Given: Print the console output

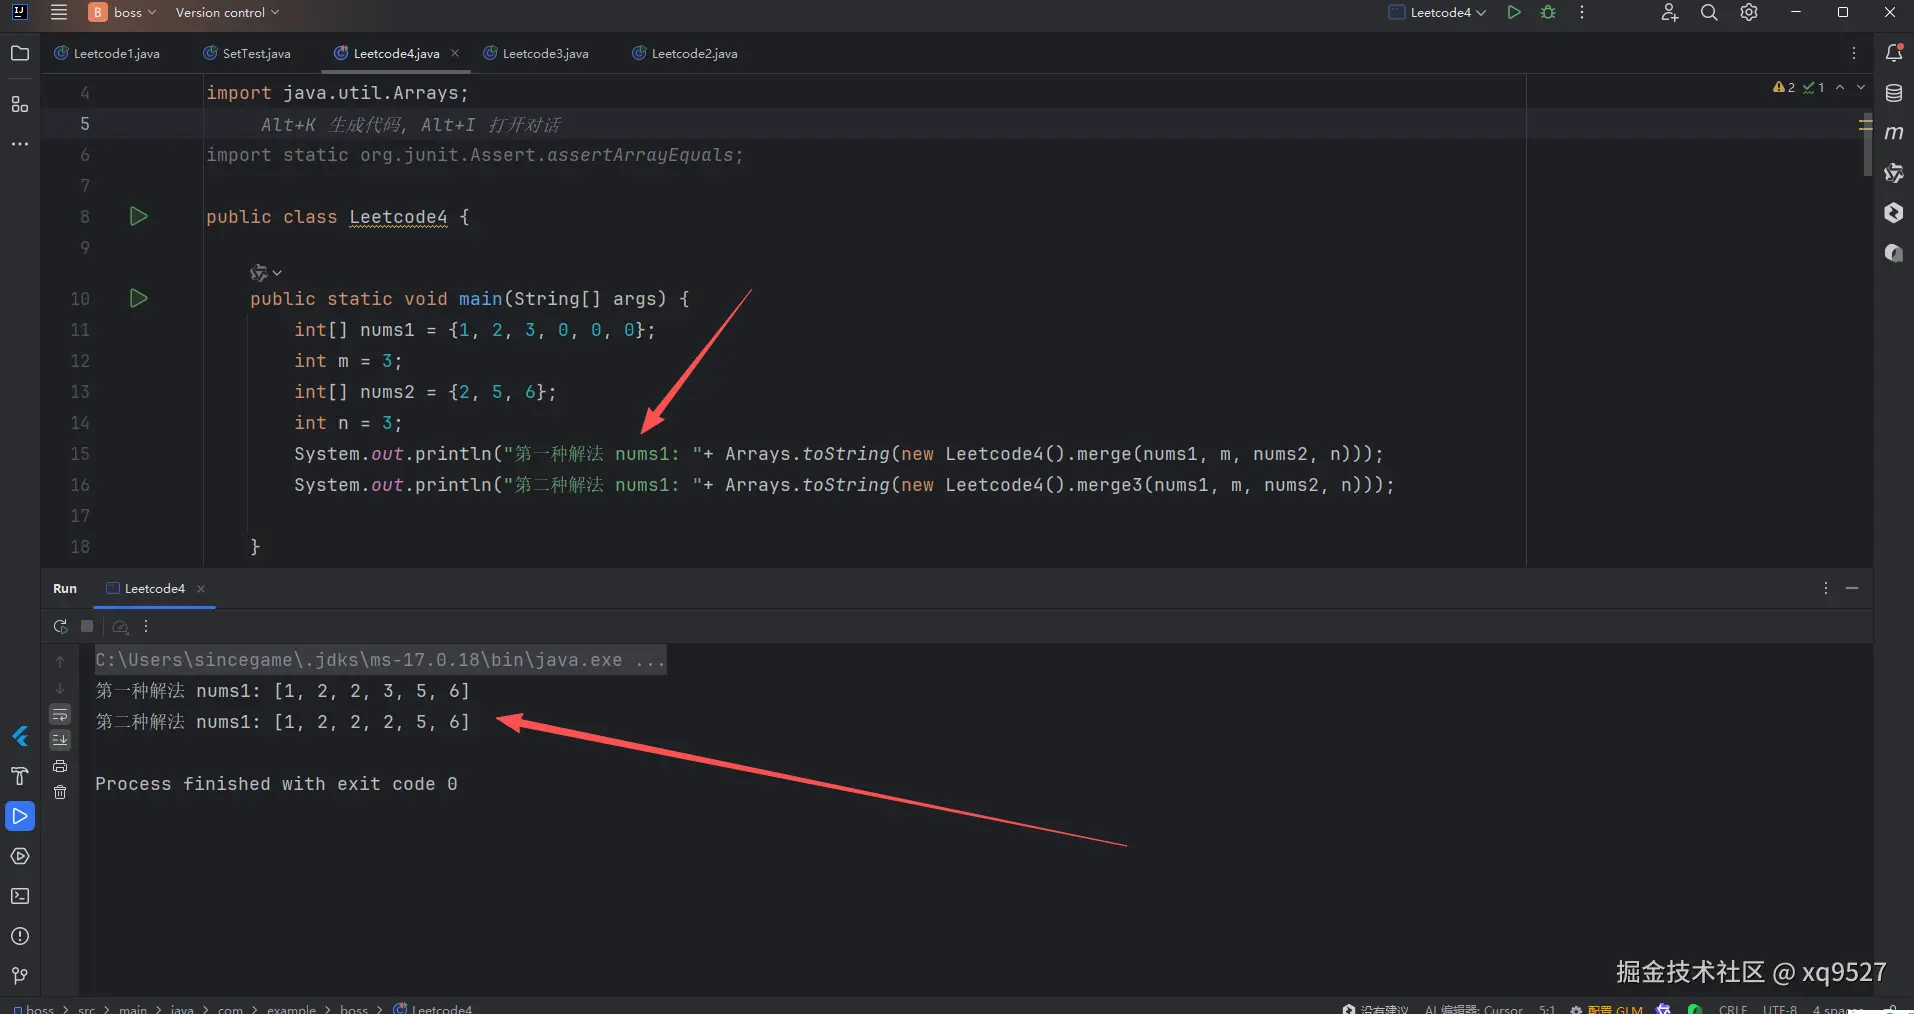Looking at the screenshot, I should (60, 766).
